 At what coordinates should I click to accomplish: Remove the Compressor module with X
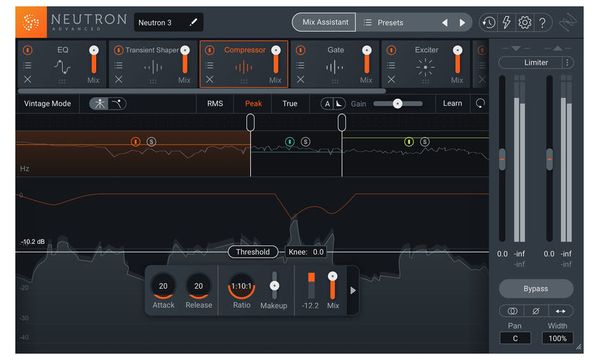coord(210,80)
